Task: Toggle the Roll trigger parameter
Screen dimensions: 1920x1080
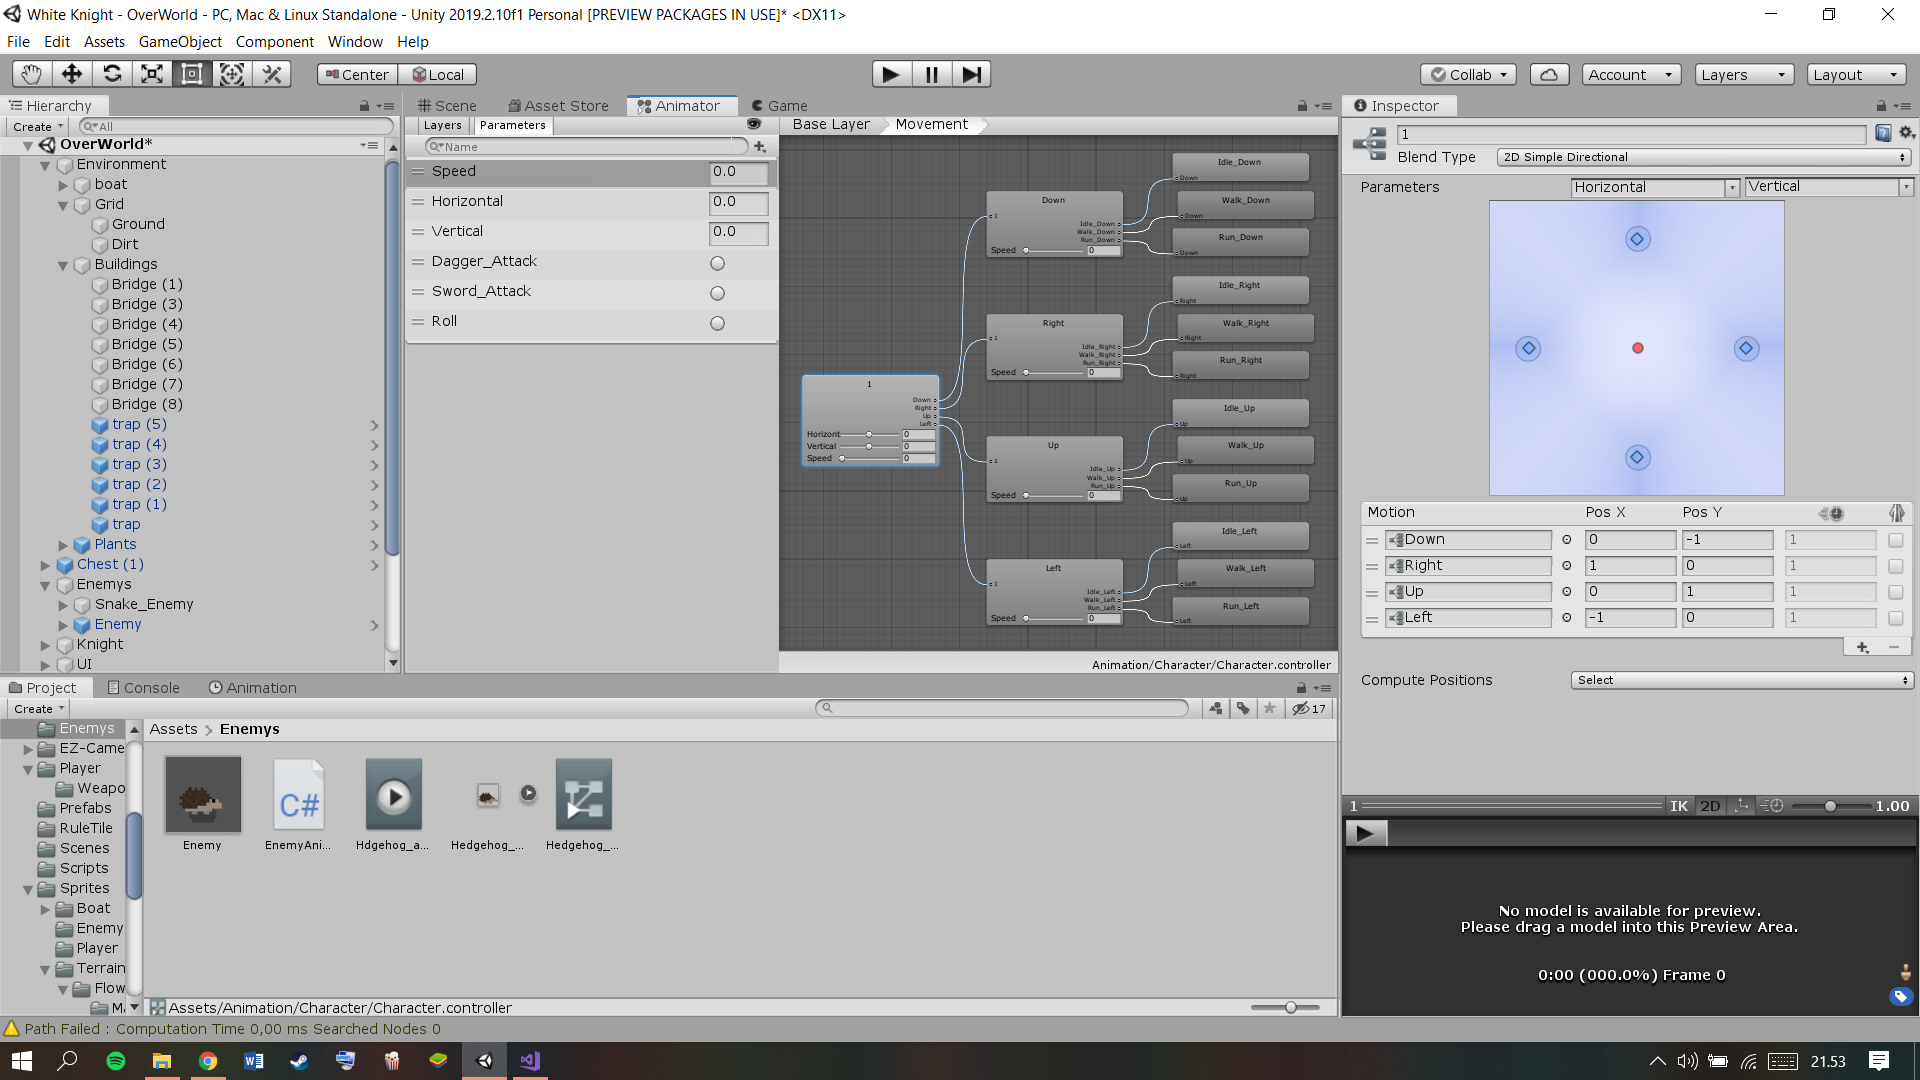Action: pos(717,323)
